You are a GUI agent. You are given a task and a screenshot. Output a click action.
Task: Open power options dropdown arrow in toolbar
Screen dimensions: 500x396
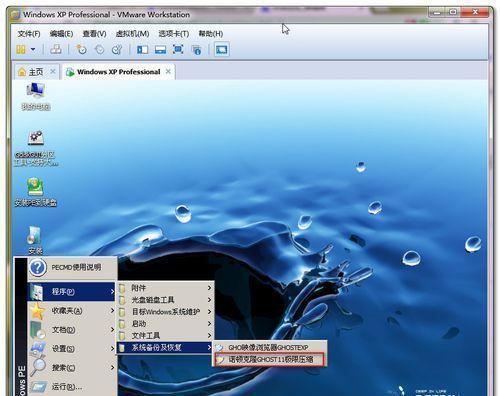(x=33, y=50)
